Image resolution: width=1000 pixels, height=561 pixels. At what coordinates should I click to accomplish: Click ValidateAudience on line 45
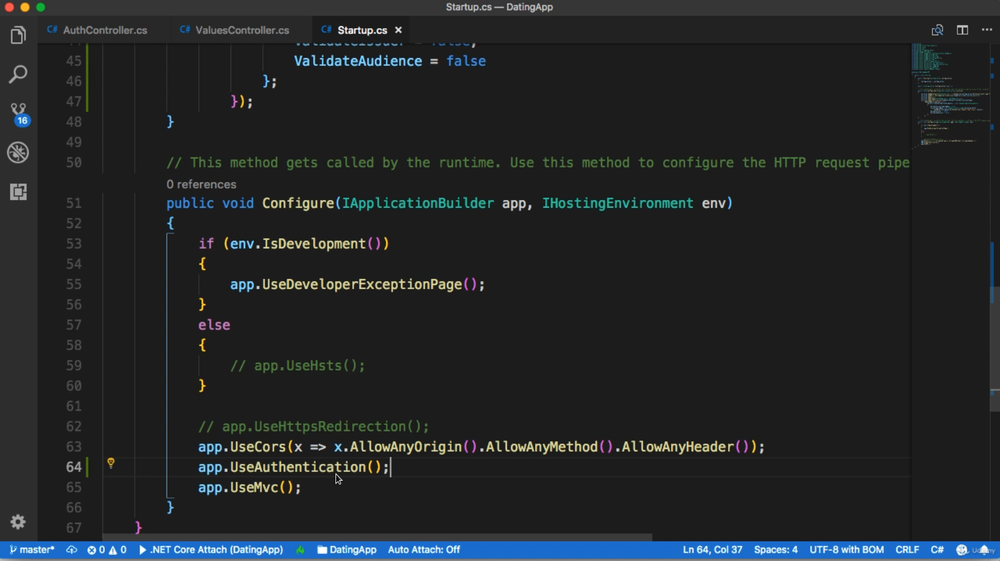pyautogui.click(x=358, y=61)
